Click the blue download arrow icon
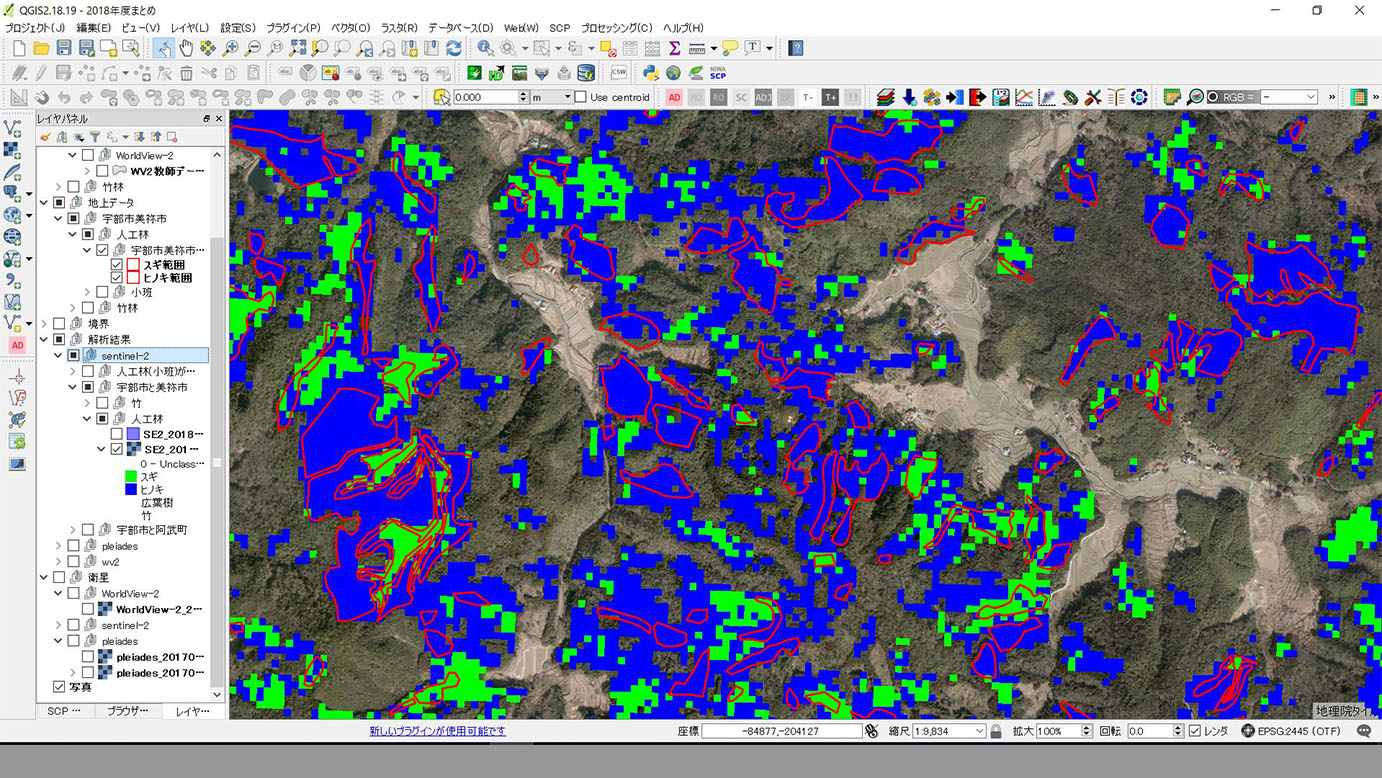1382x778 pixels. pyautogui.click(x=909, y=97)
